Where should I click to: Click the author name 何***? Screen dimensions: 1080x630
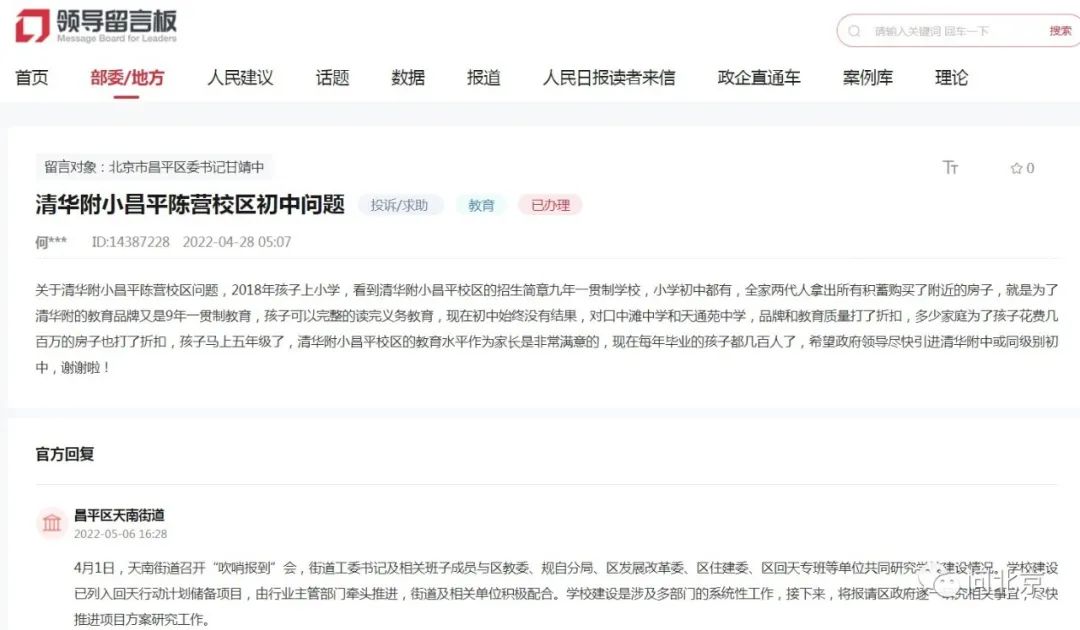pos(51,242)
